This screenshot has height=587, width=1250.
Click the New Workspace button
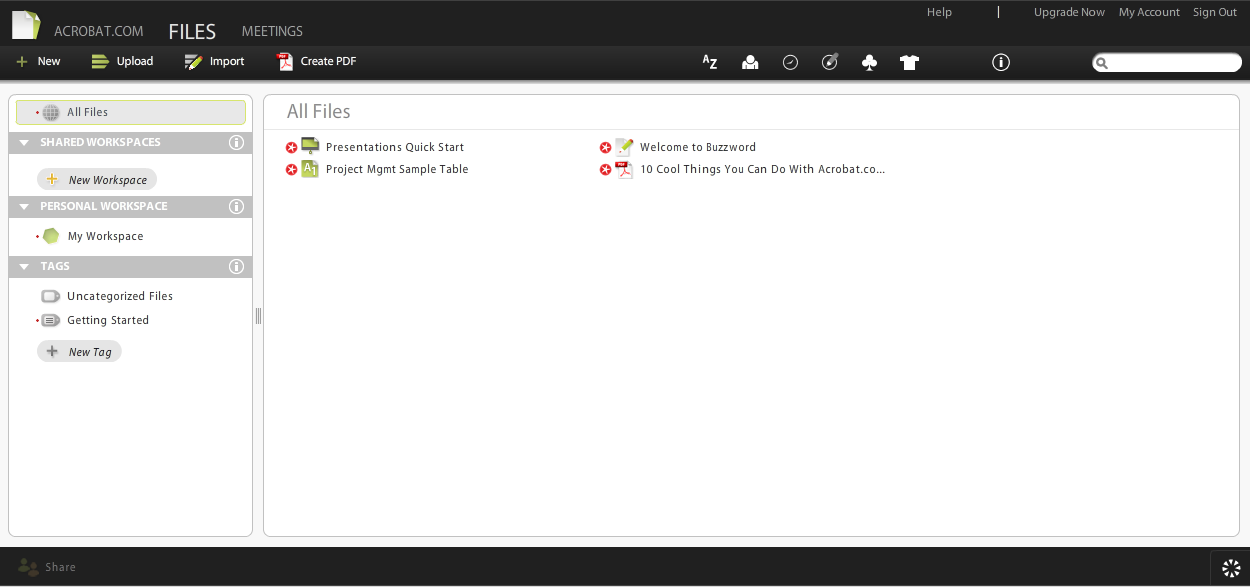[97, 180]
